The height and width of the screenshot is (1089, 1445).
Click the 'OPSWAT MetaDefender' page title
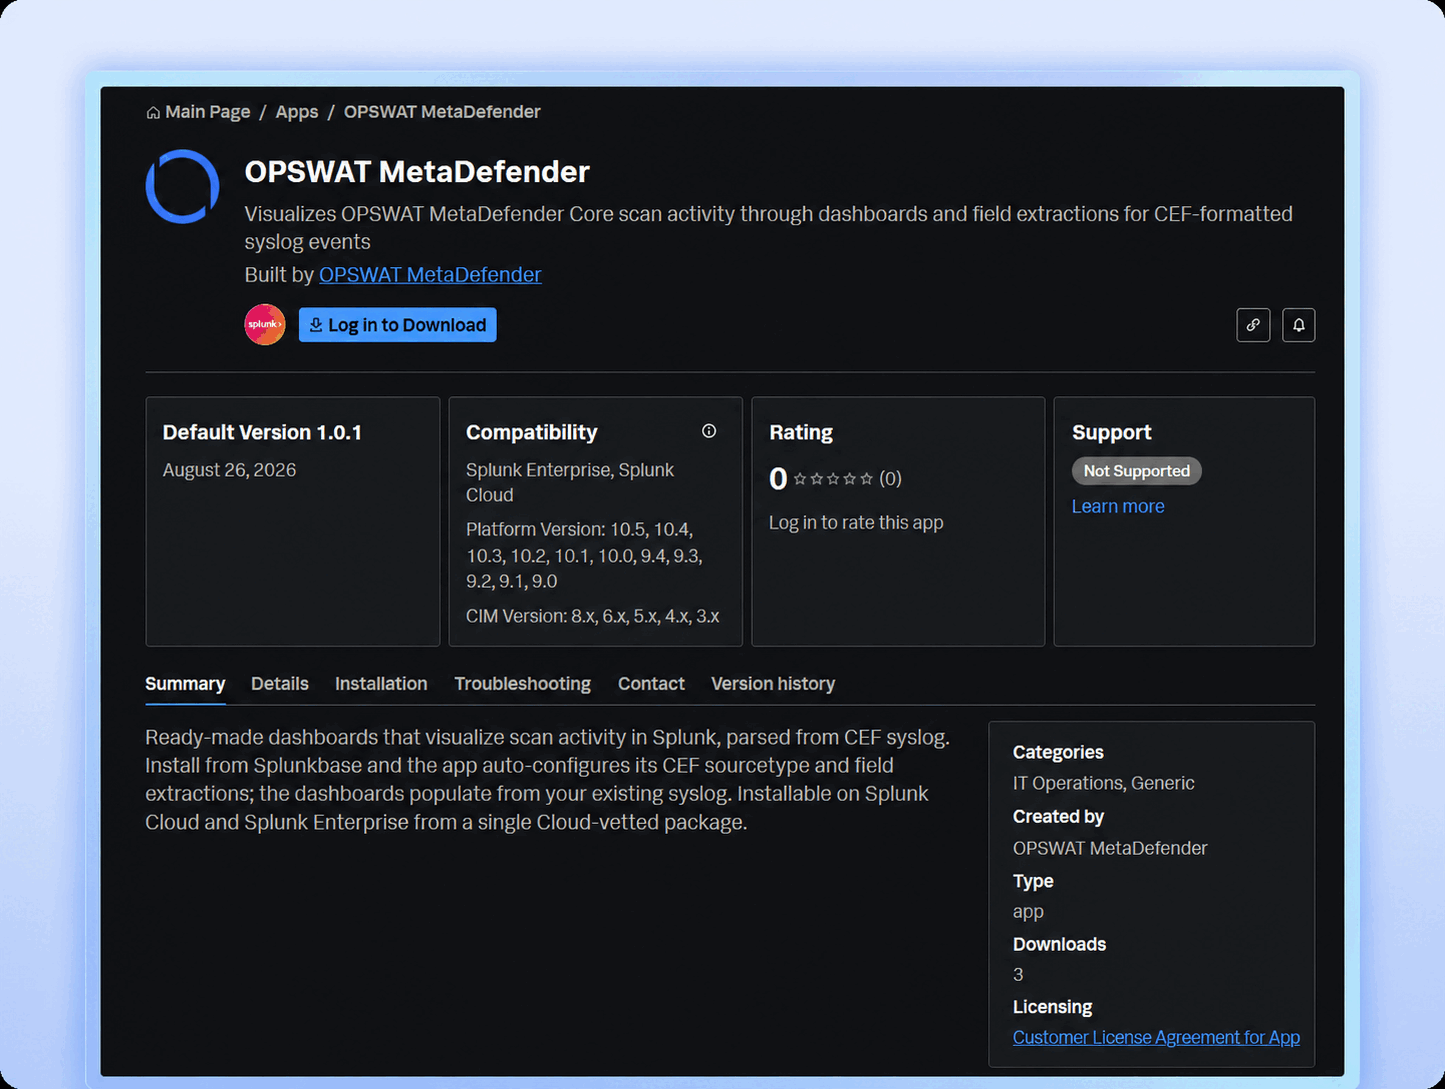pyautogui.click(x=417, y=172)
